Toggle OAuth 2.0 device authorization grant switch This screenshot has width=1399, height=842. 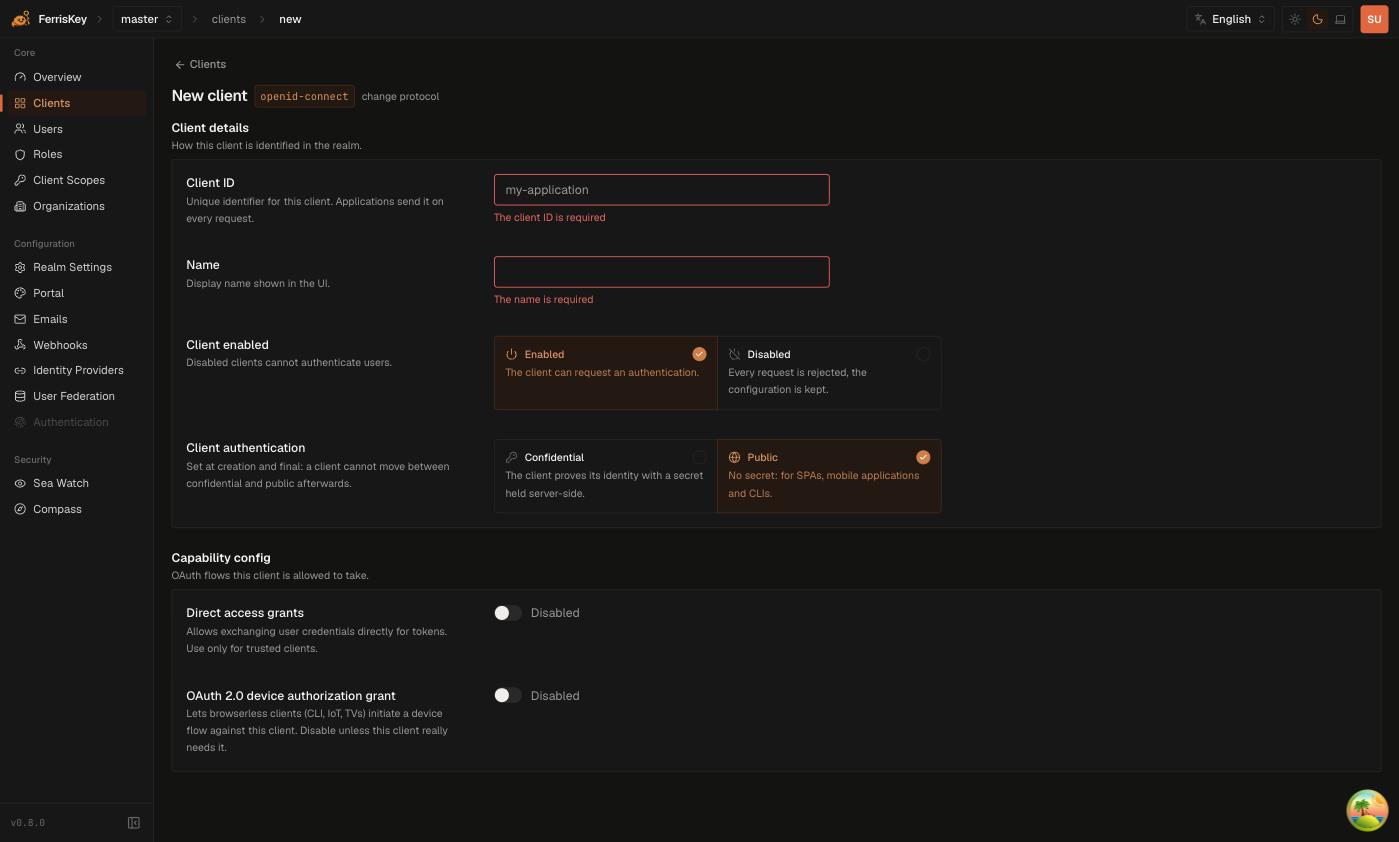[x=508, y=696]
